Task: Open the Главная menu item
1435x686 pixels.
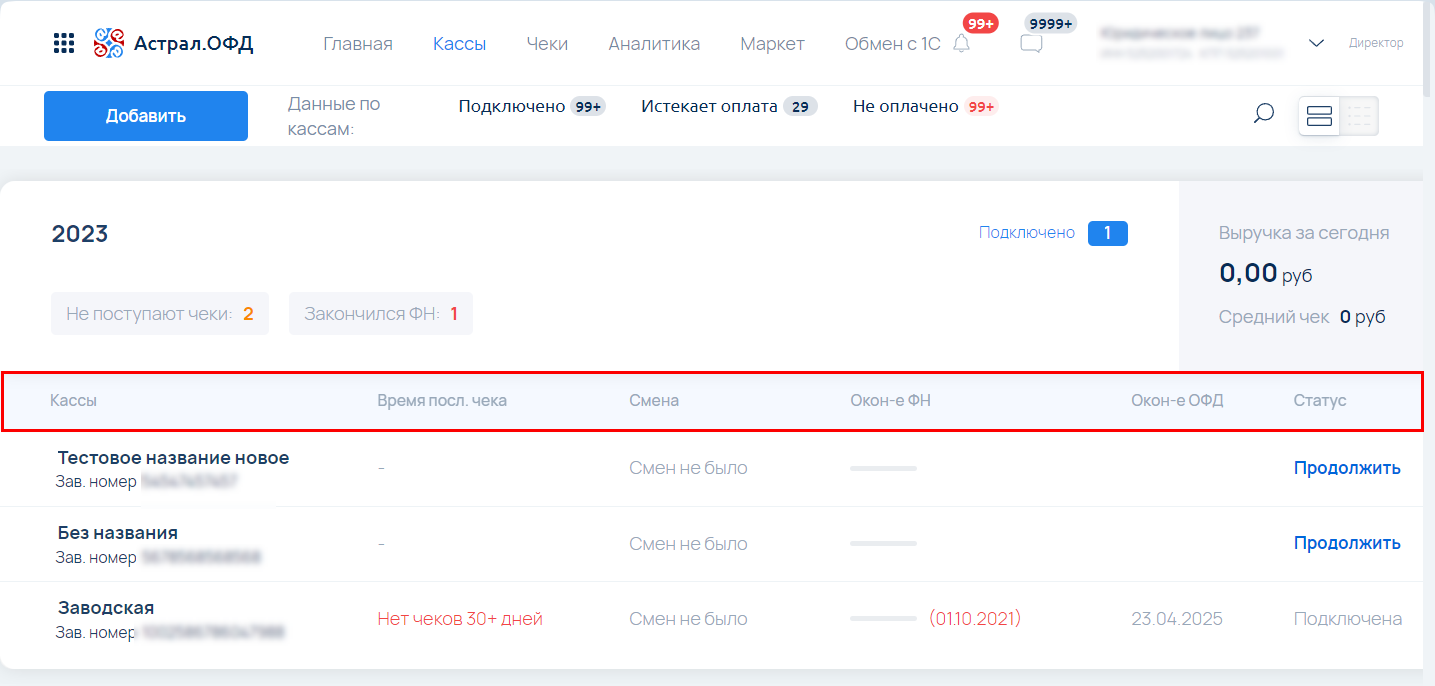Action: click(x=358, y=44)
